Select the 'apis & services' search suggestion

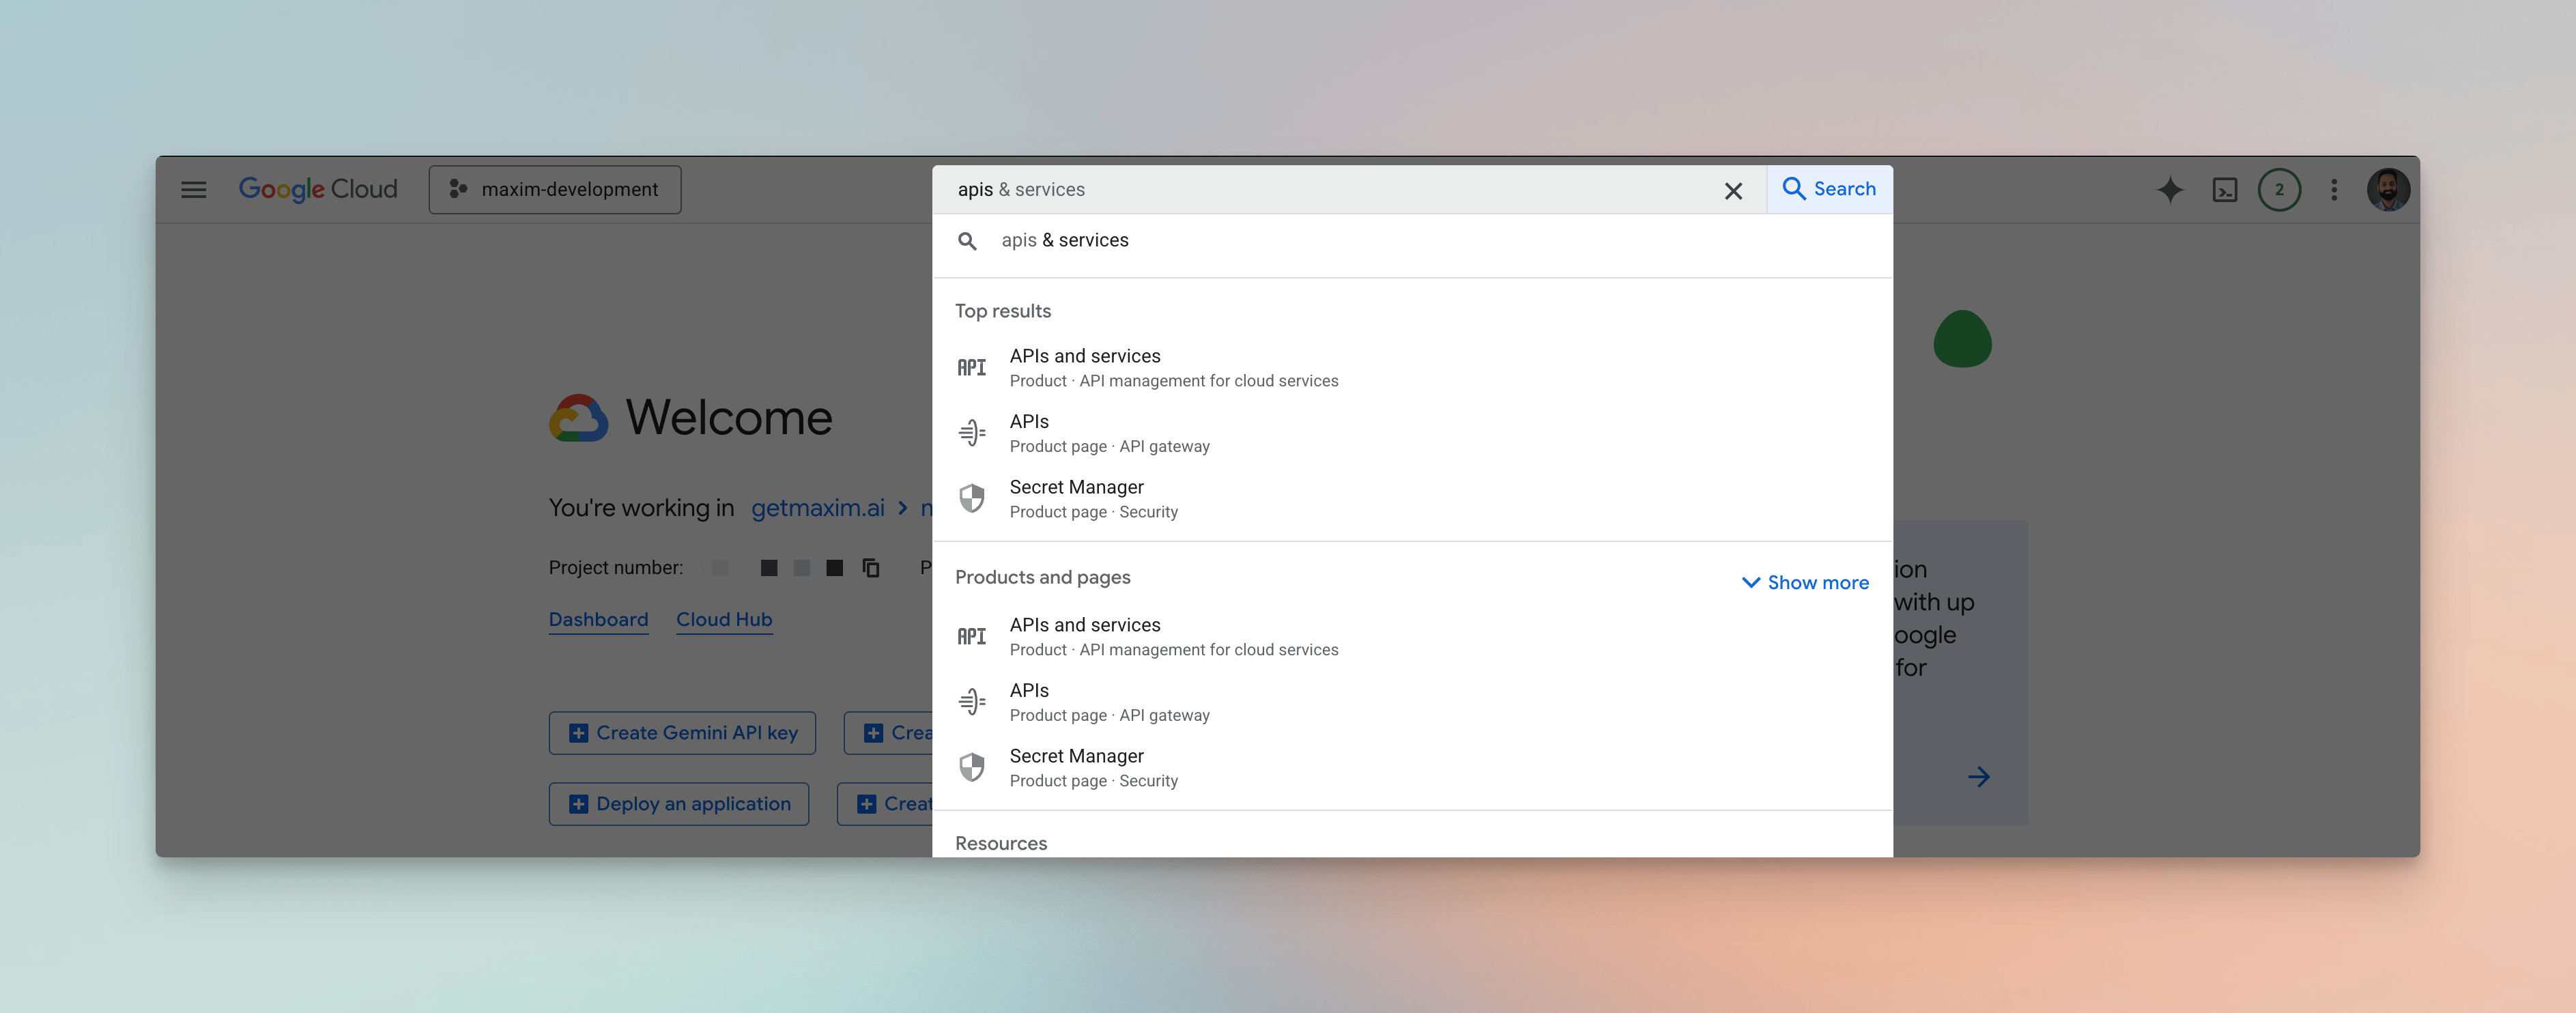click(1412, 241)
